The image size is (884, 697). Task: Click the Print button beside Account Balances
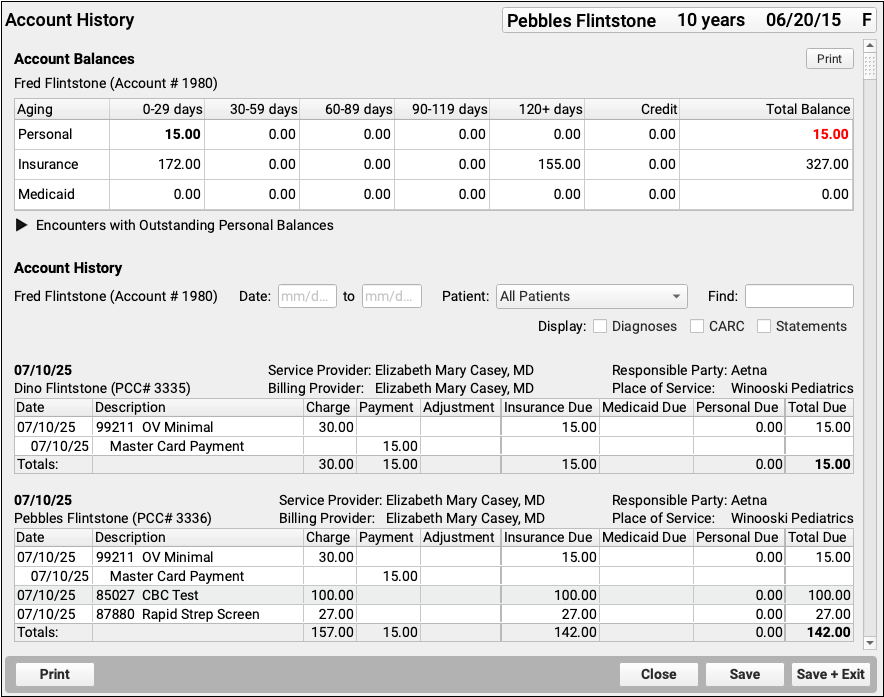click(x=829, y=59)
